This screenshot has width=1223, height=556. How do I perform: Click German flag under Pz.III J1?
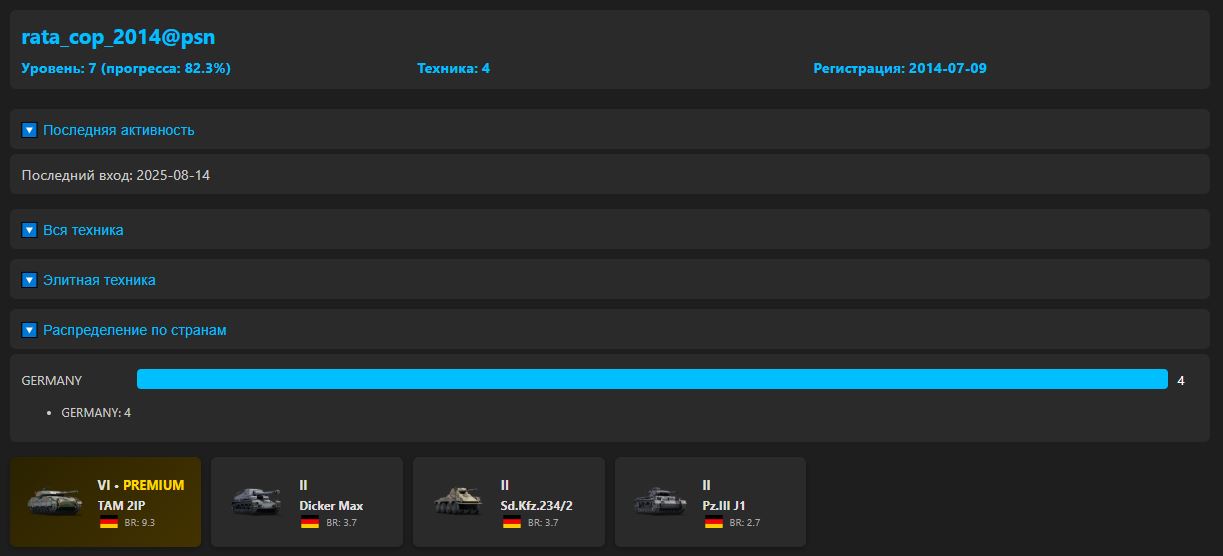click(714, 522)
